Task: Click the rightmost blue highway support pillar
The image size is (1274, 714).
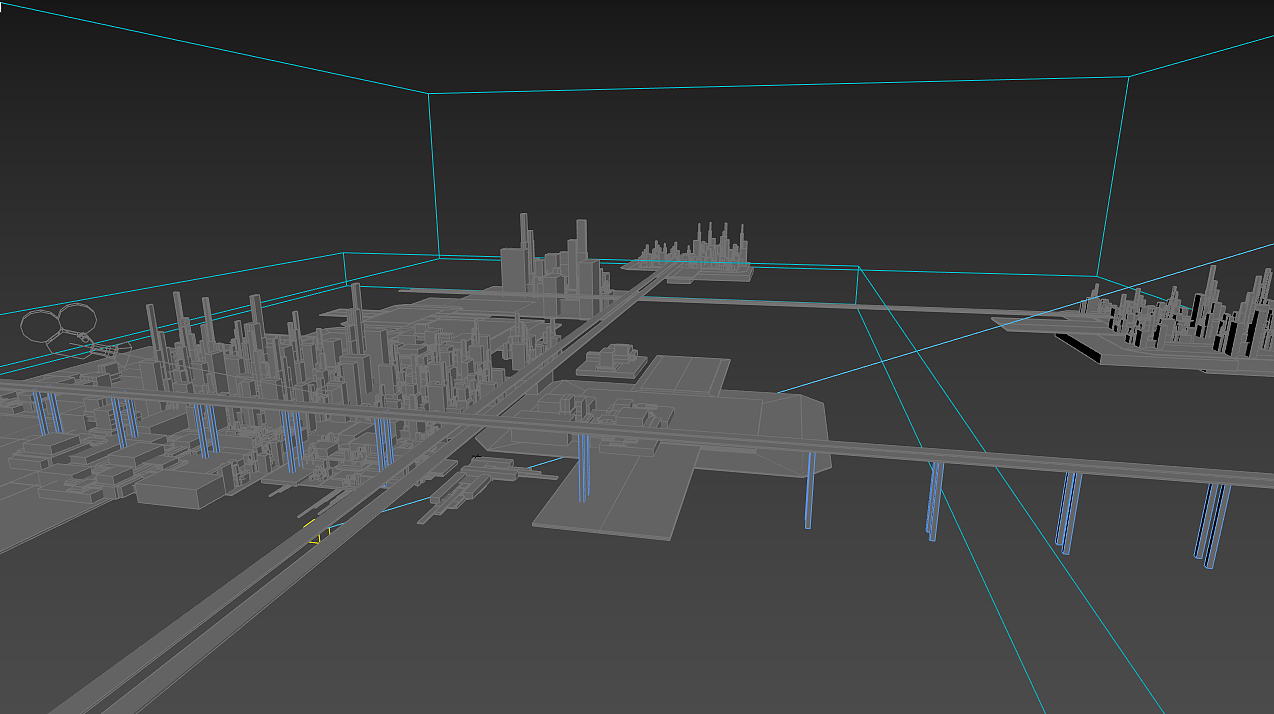Action: coord(1213,525)
